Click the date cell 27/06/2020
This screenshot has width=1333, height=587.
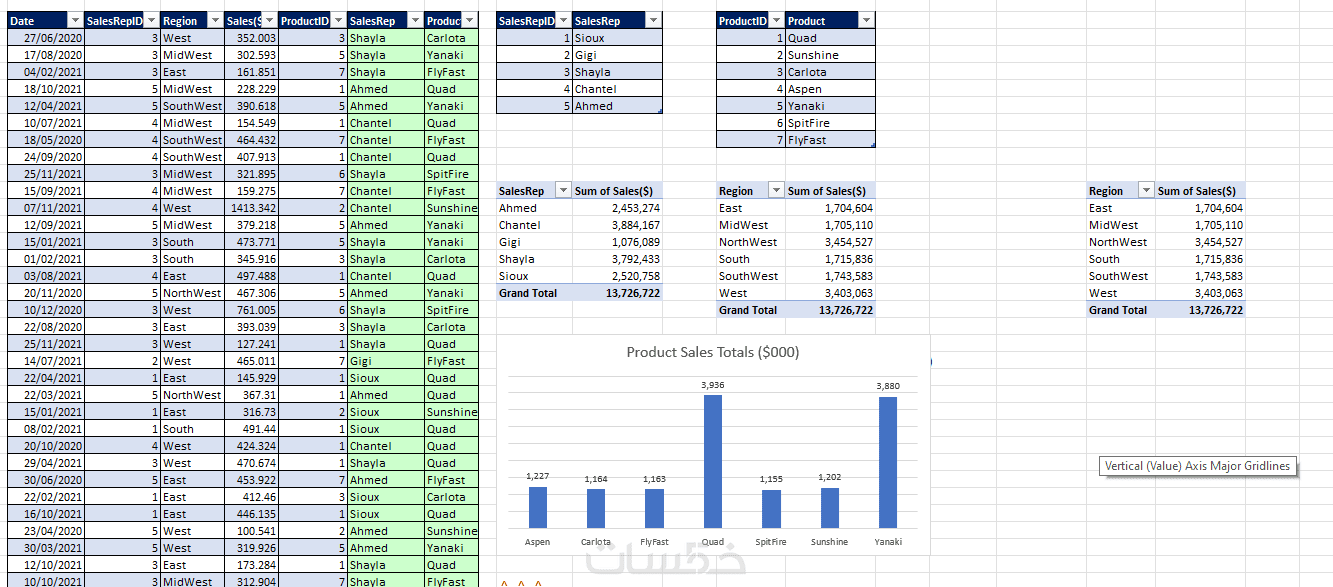point(45,38)
